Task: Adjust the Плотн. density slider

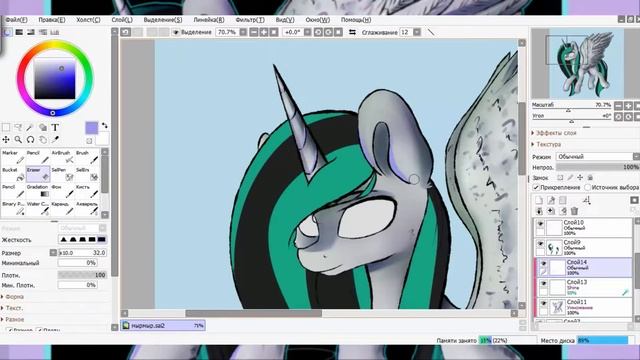Action: pos(82,275)
